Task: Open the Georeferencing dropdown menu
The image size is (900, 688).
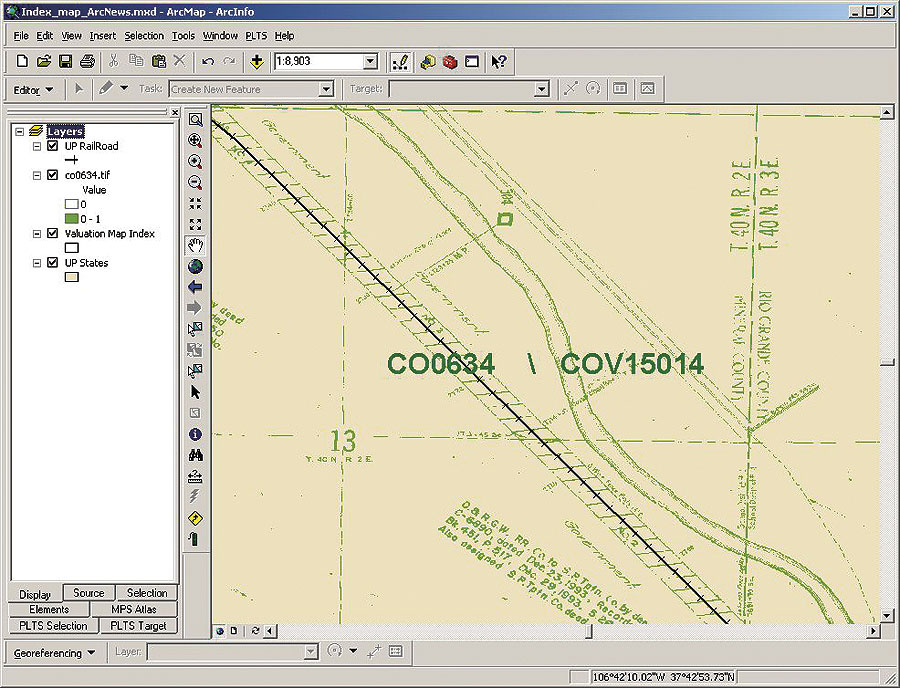Action: [54, 653]
